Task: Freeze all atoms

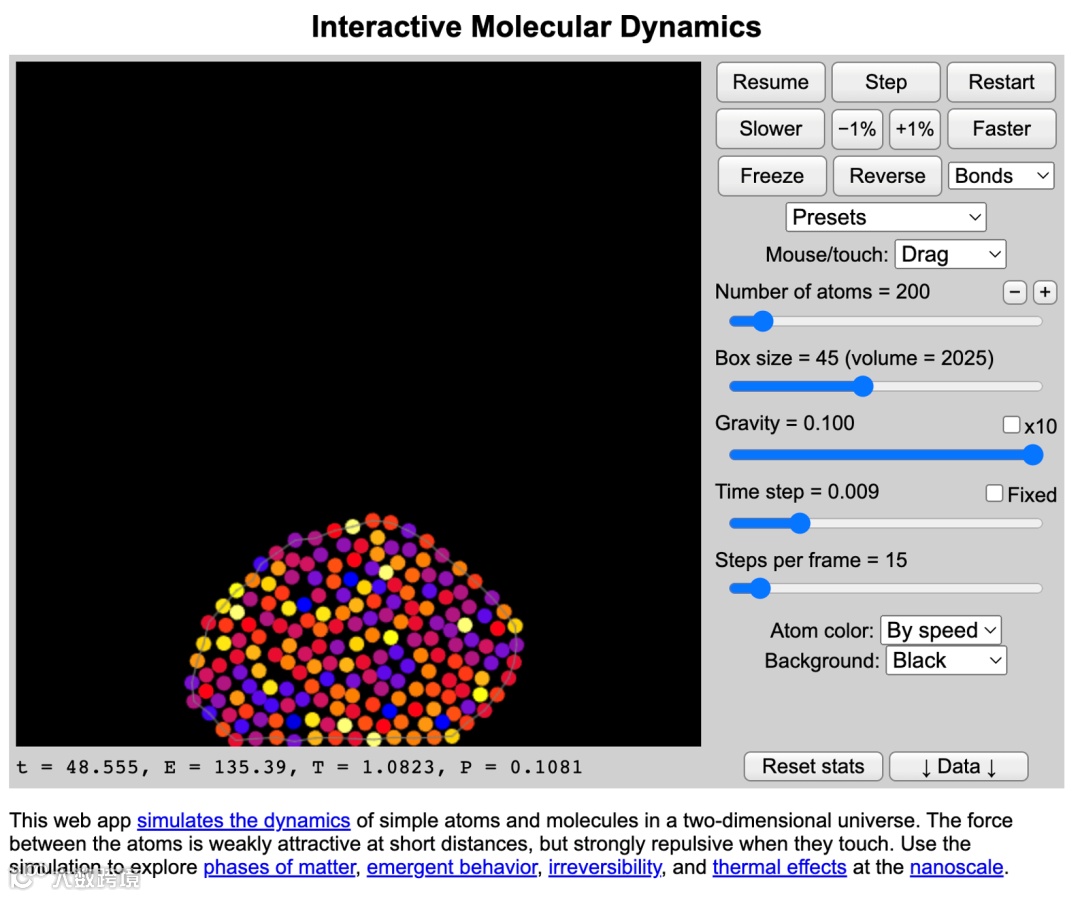Action: pyautogui.click(x=772, y=176)
